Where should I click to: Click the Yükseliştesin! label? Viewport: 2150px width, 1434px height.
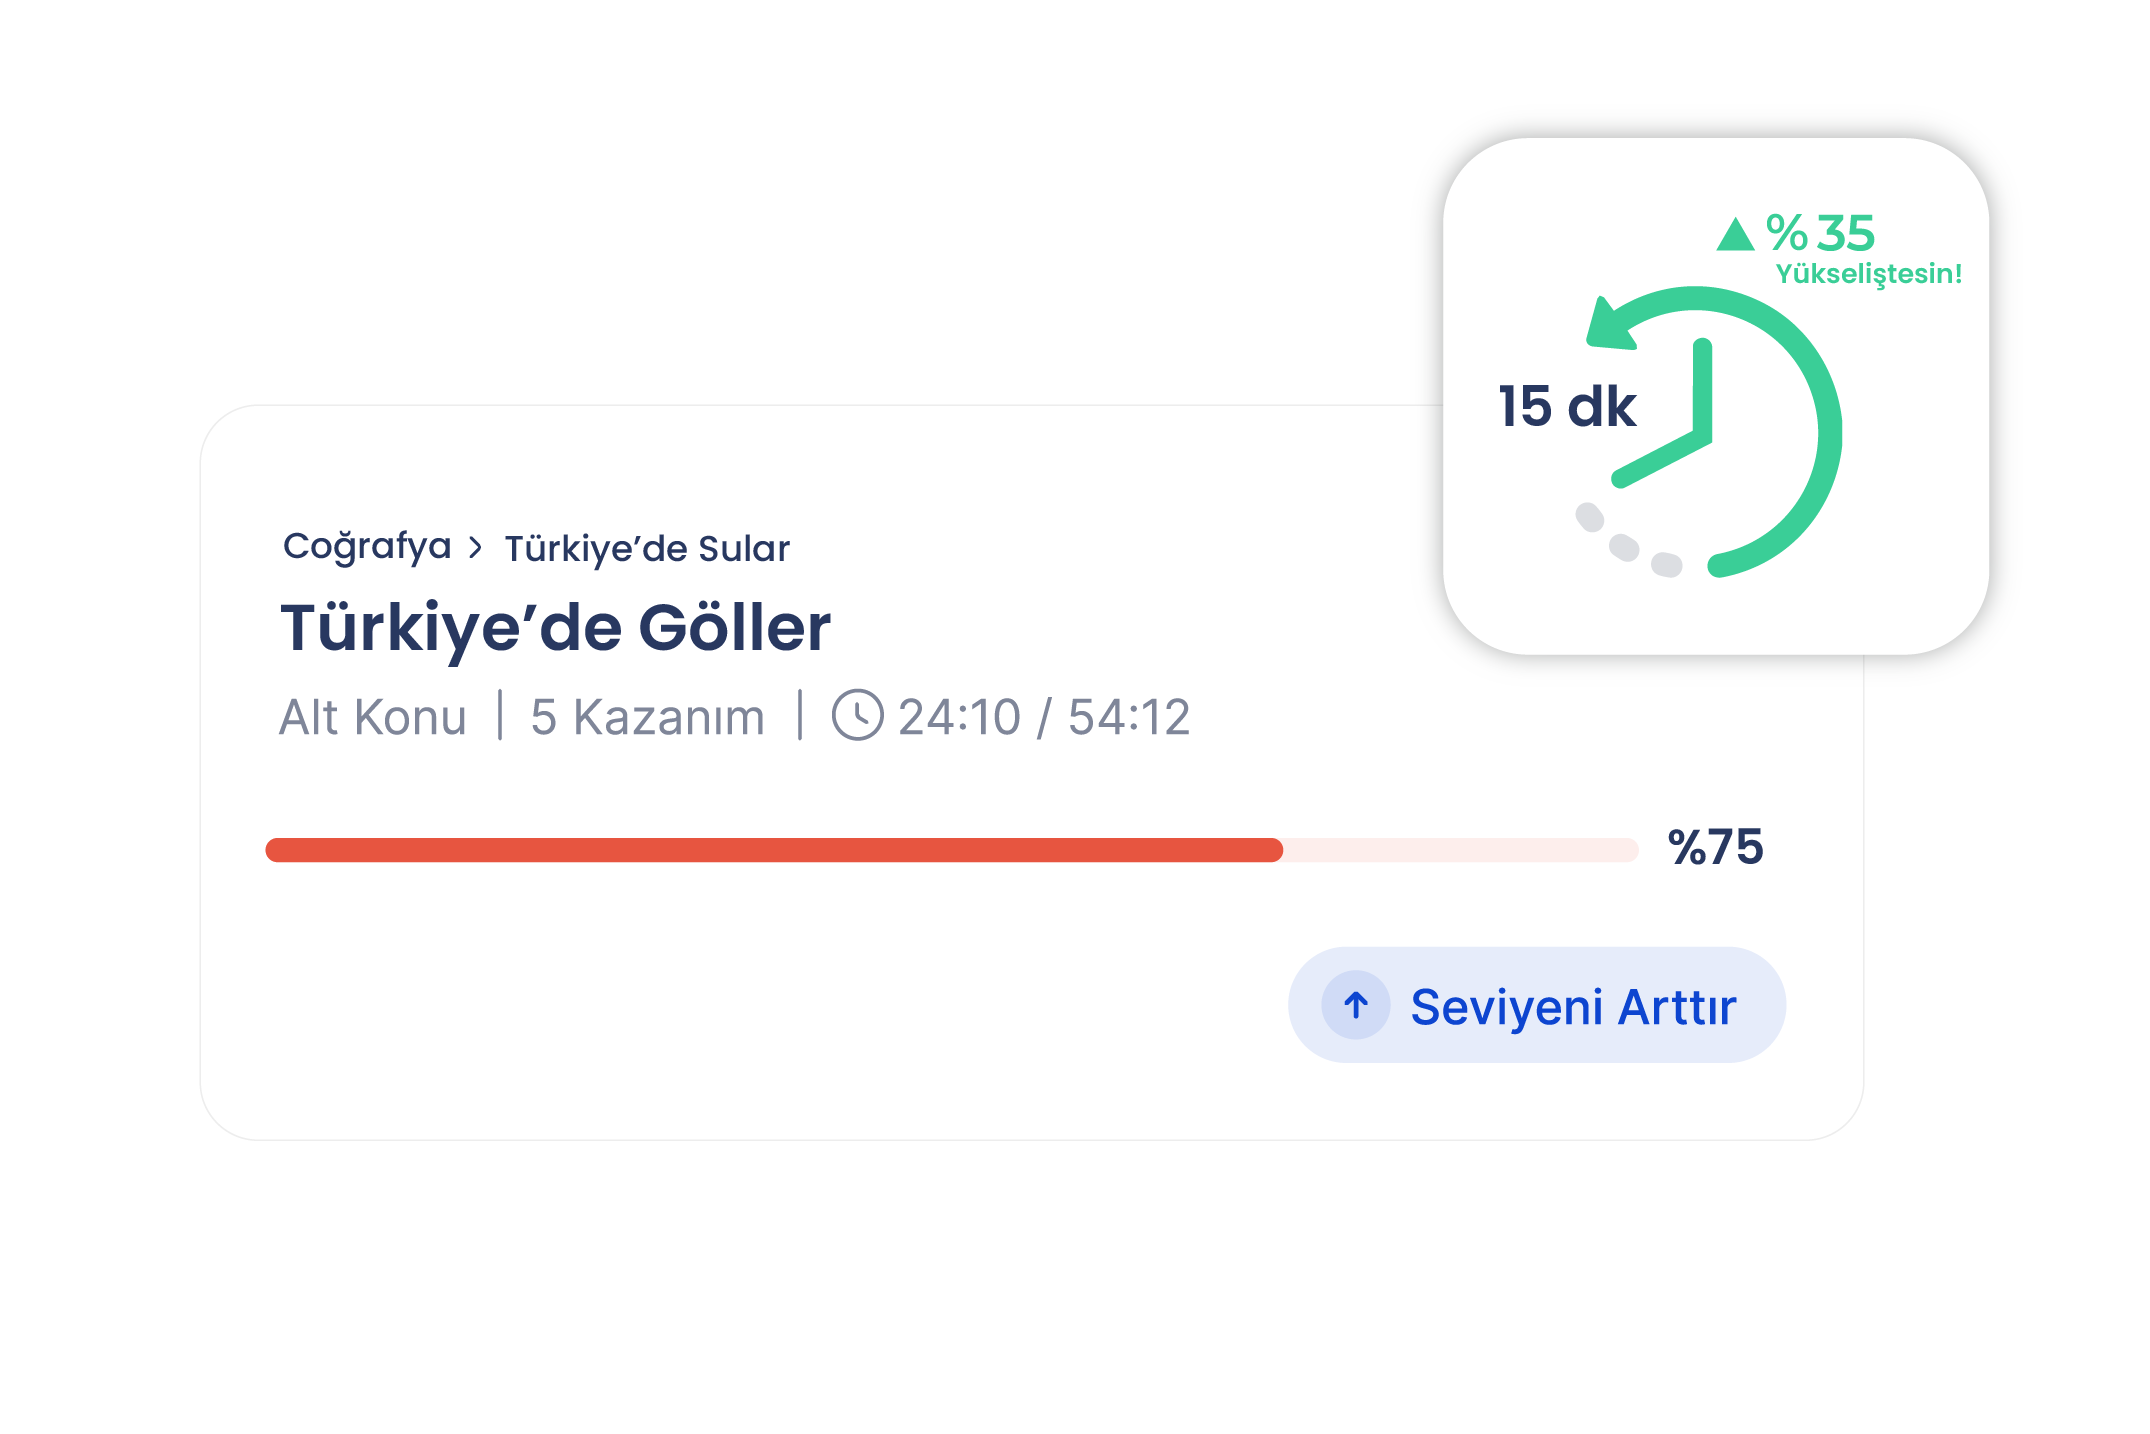pos(1868,274)
